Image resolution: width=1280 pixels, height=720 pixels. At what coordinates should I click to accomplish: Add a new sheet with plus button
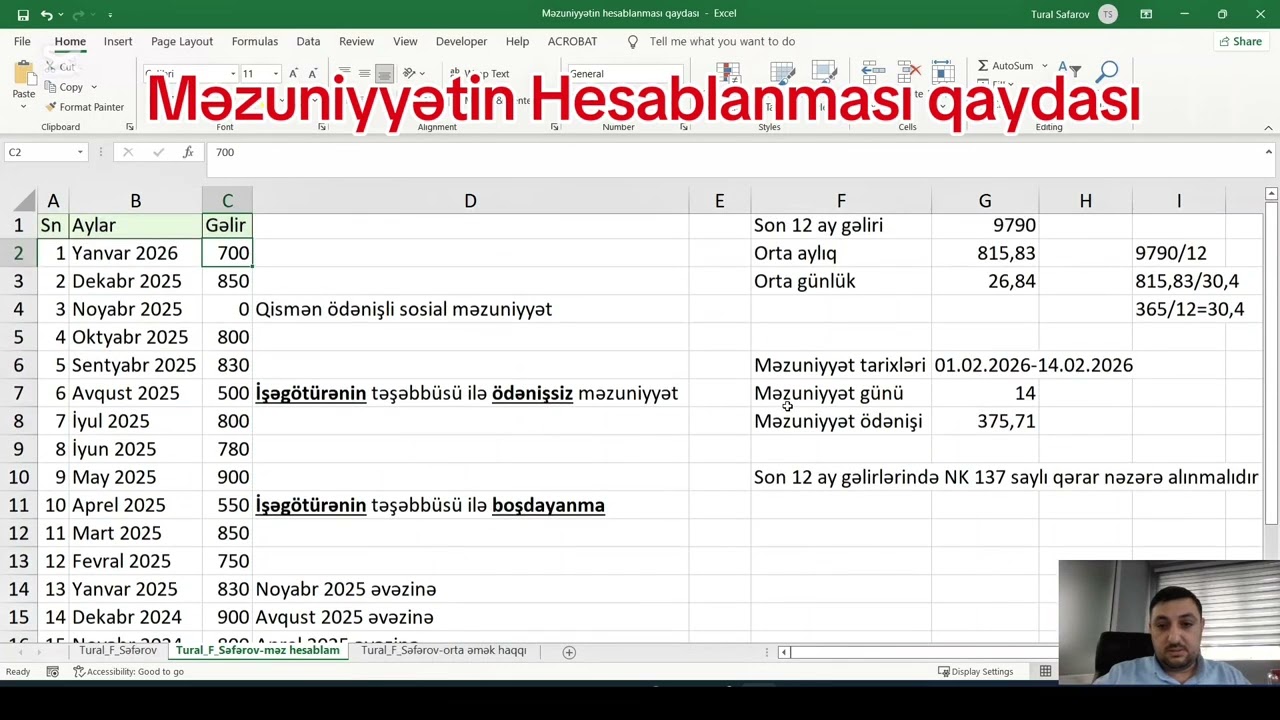(x=569, y=652)
